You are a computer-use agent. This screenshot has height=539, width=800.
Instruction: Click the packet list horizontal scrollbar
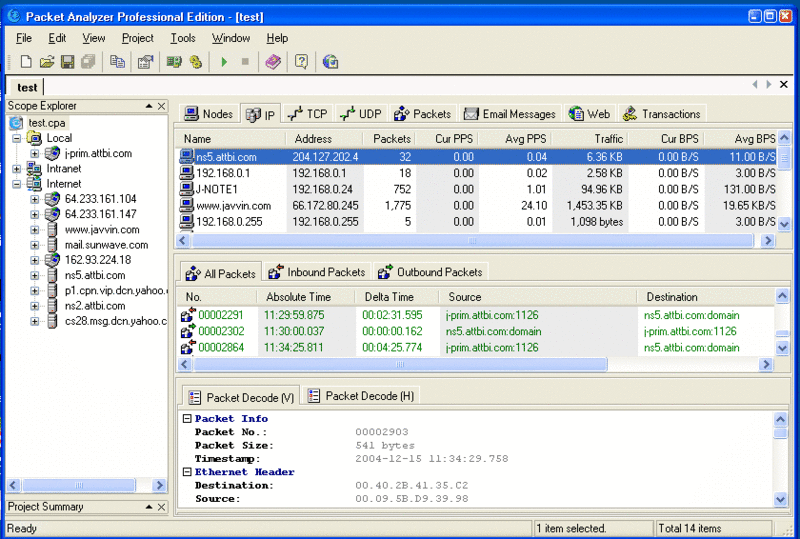point(400,364)
